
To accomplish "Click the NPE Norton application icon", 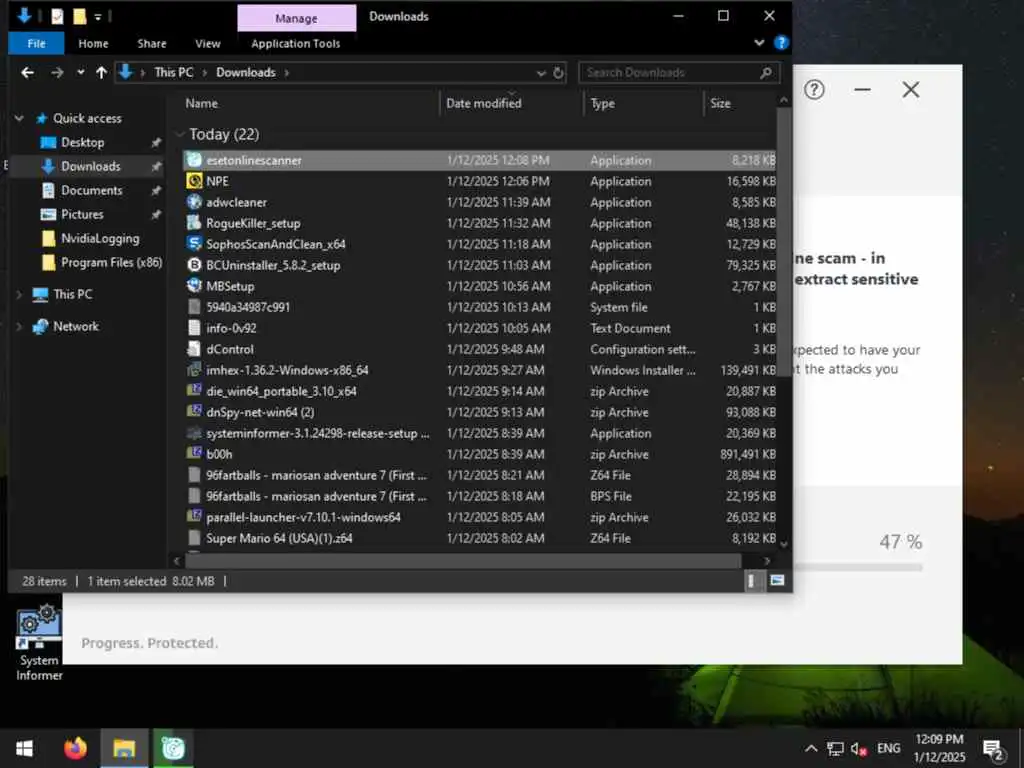I will pos(194,181).
